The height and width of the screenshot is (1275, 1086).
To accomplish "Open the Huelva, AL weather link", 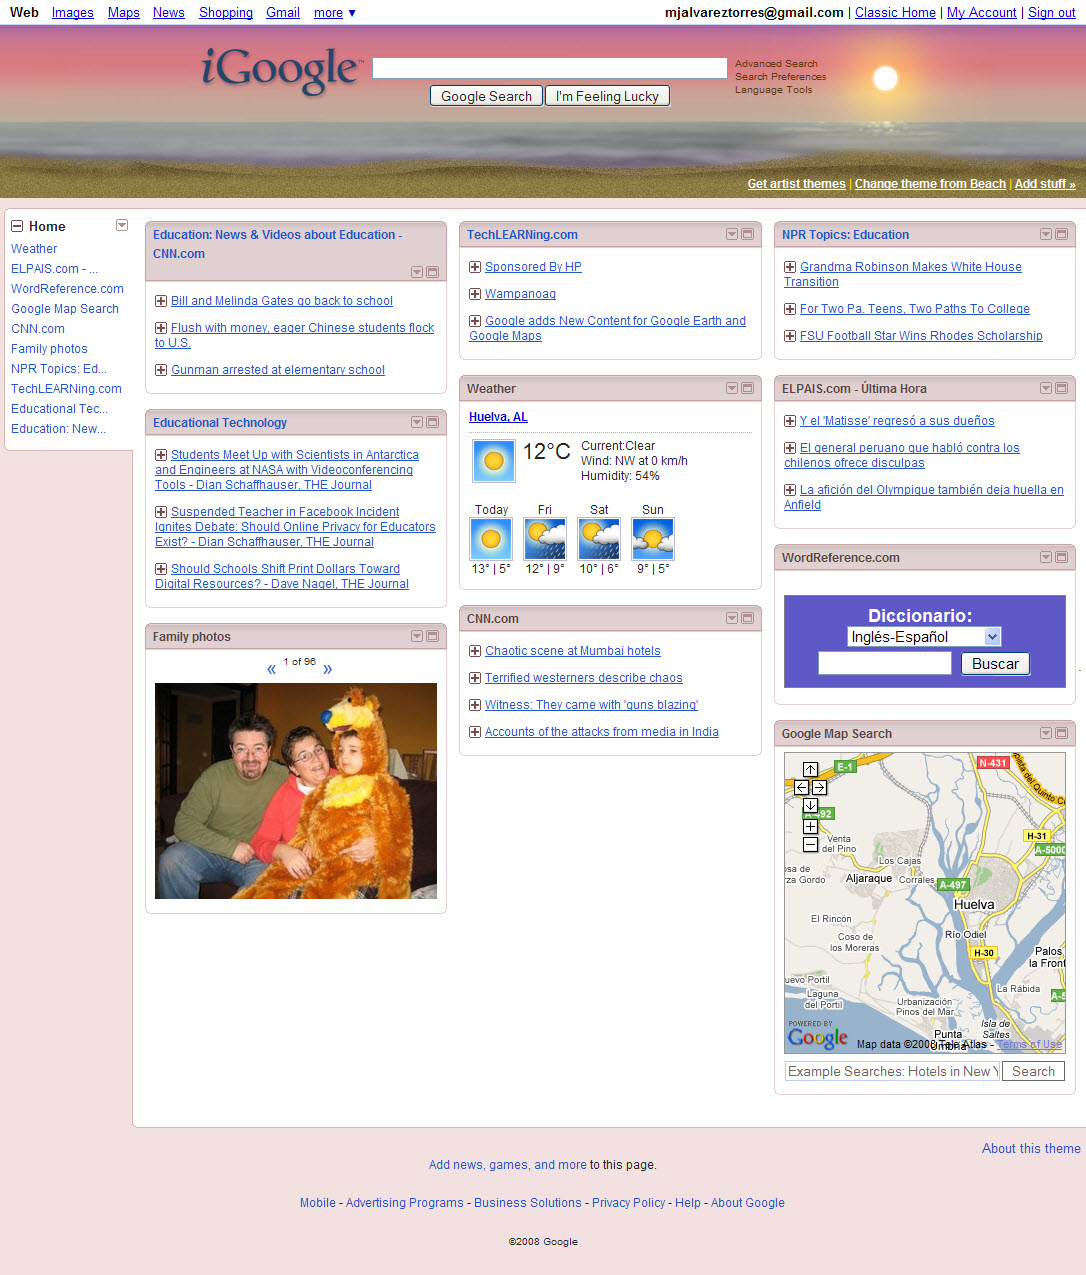I will 498,417.
